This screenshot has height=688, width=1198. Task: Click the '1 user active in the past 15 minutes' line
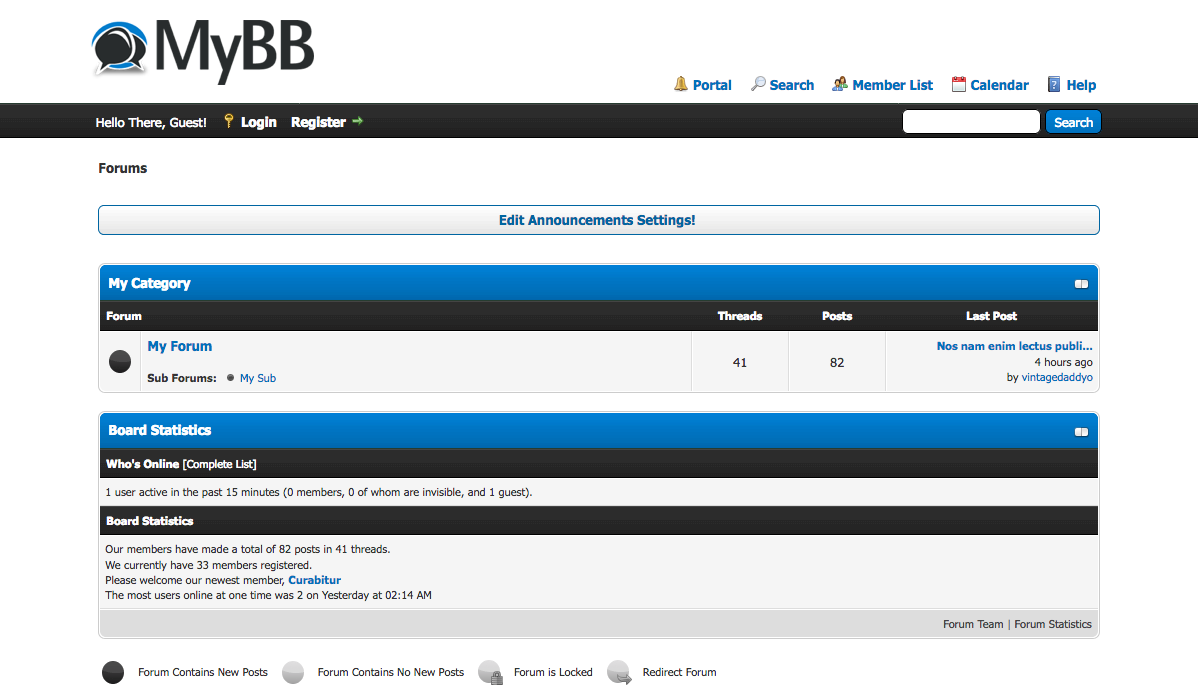click(x=319, y=492)
